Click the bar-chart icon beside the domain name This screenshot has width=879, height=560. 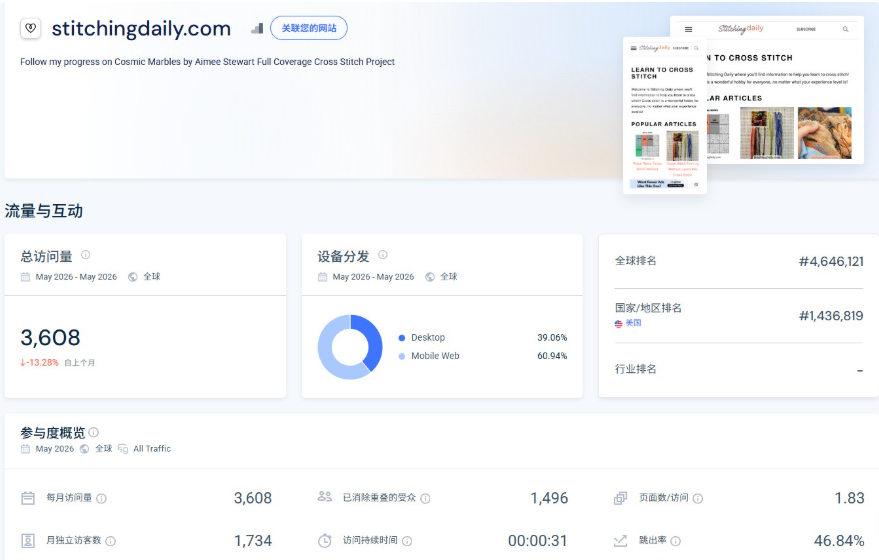click(257, 28)
